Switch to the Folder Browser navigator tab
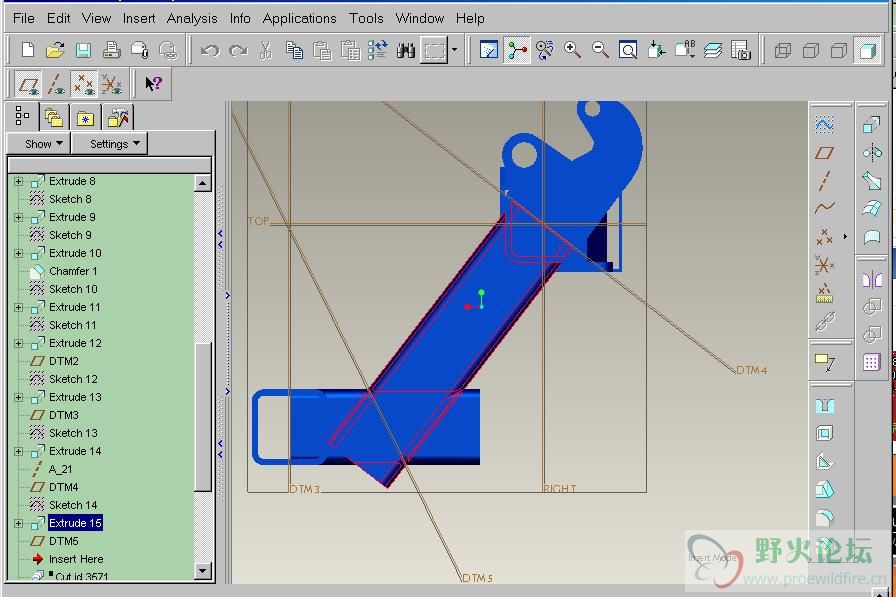The height and width of the screenshot is (597, 896). click(54, 117)
